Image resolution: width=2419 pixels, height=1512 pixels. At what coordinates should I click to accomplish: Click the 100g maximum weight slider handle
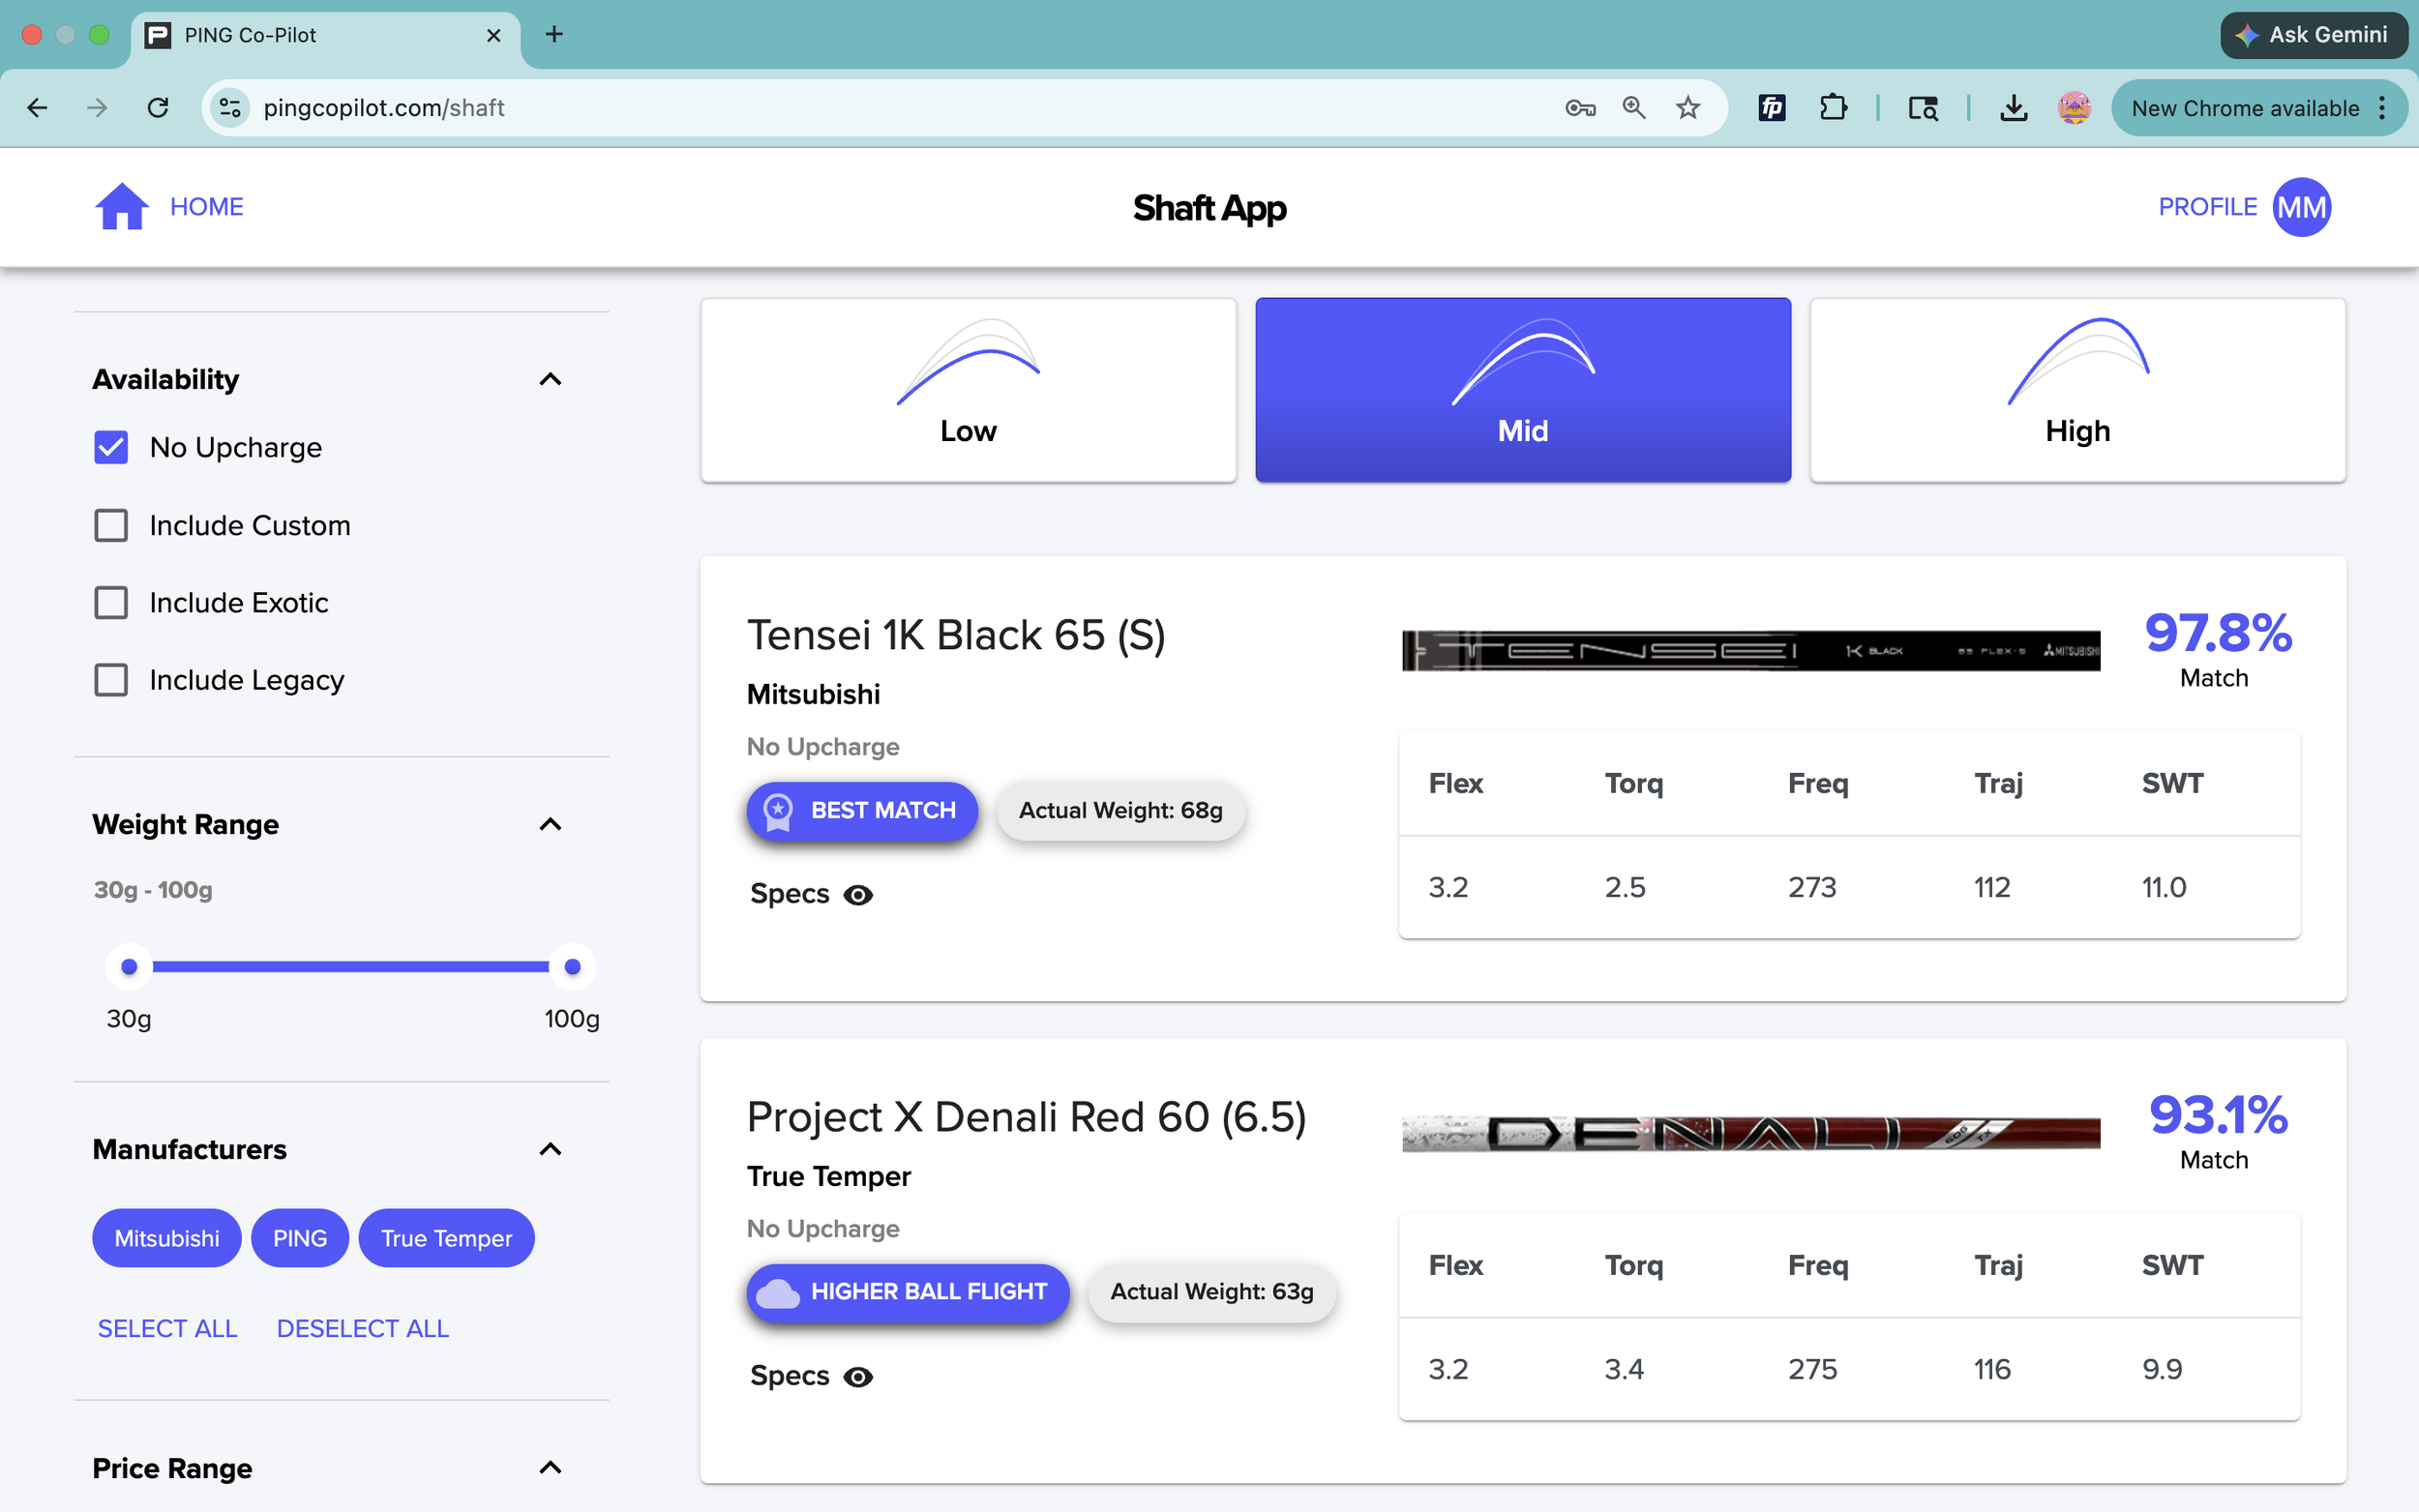point(572,966)
